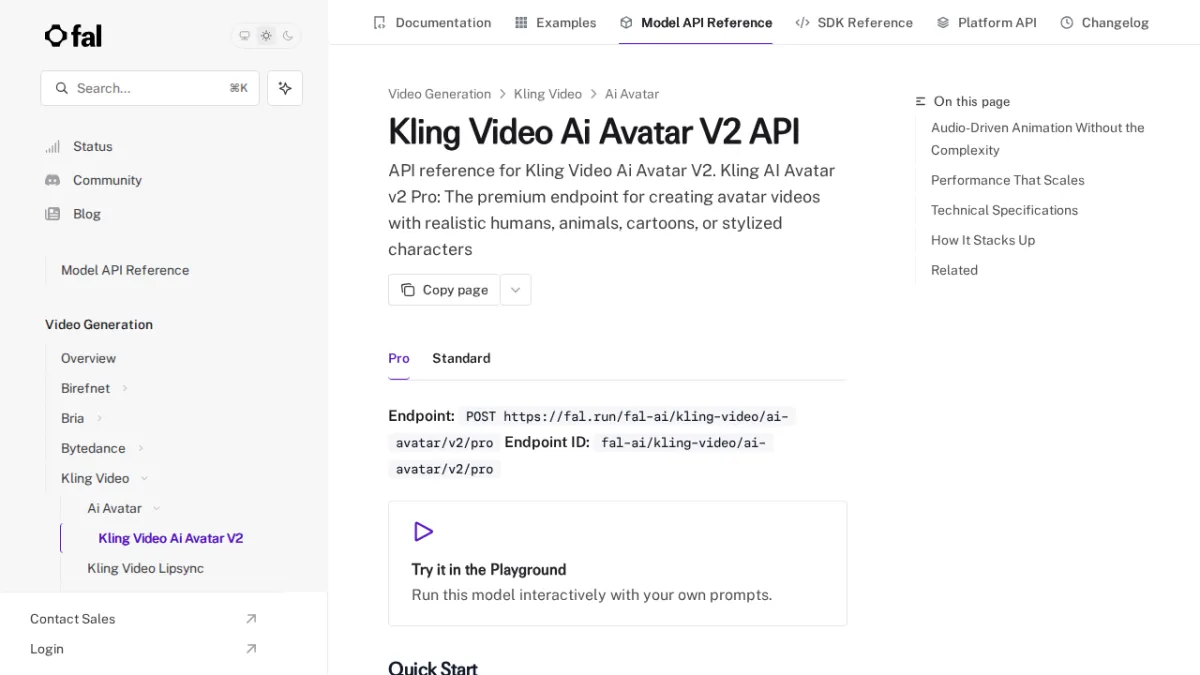
Task: Expand the Birefnet chevron
Action: (125, 388)
